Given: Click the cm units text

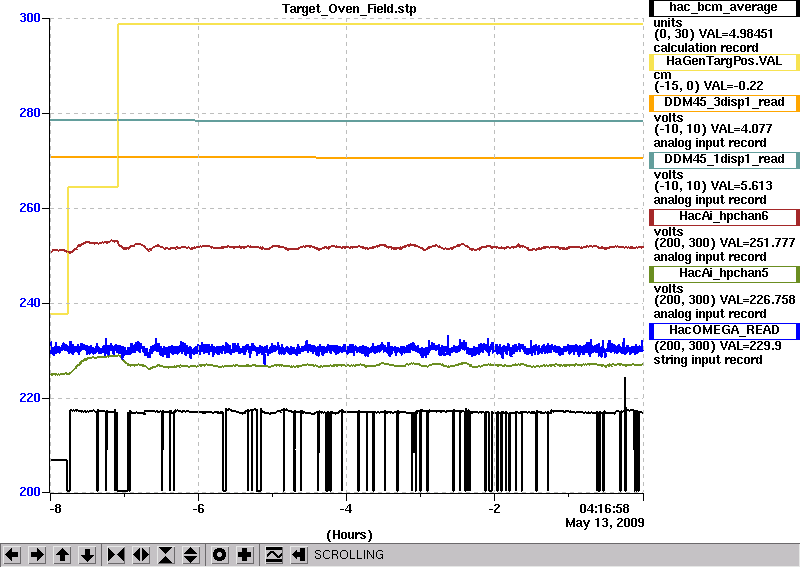Looking at the screenshot, I should (662, 75).
